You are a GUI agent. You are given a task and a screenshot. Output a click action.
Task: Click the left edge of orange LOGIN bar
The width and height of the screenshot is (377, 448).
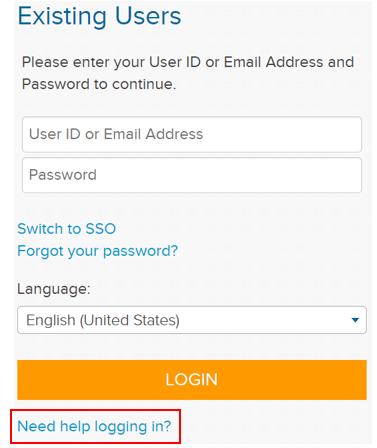coord(21,380)
